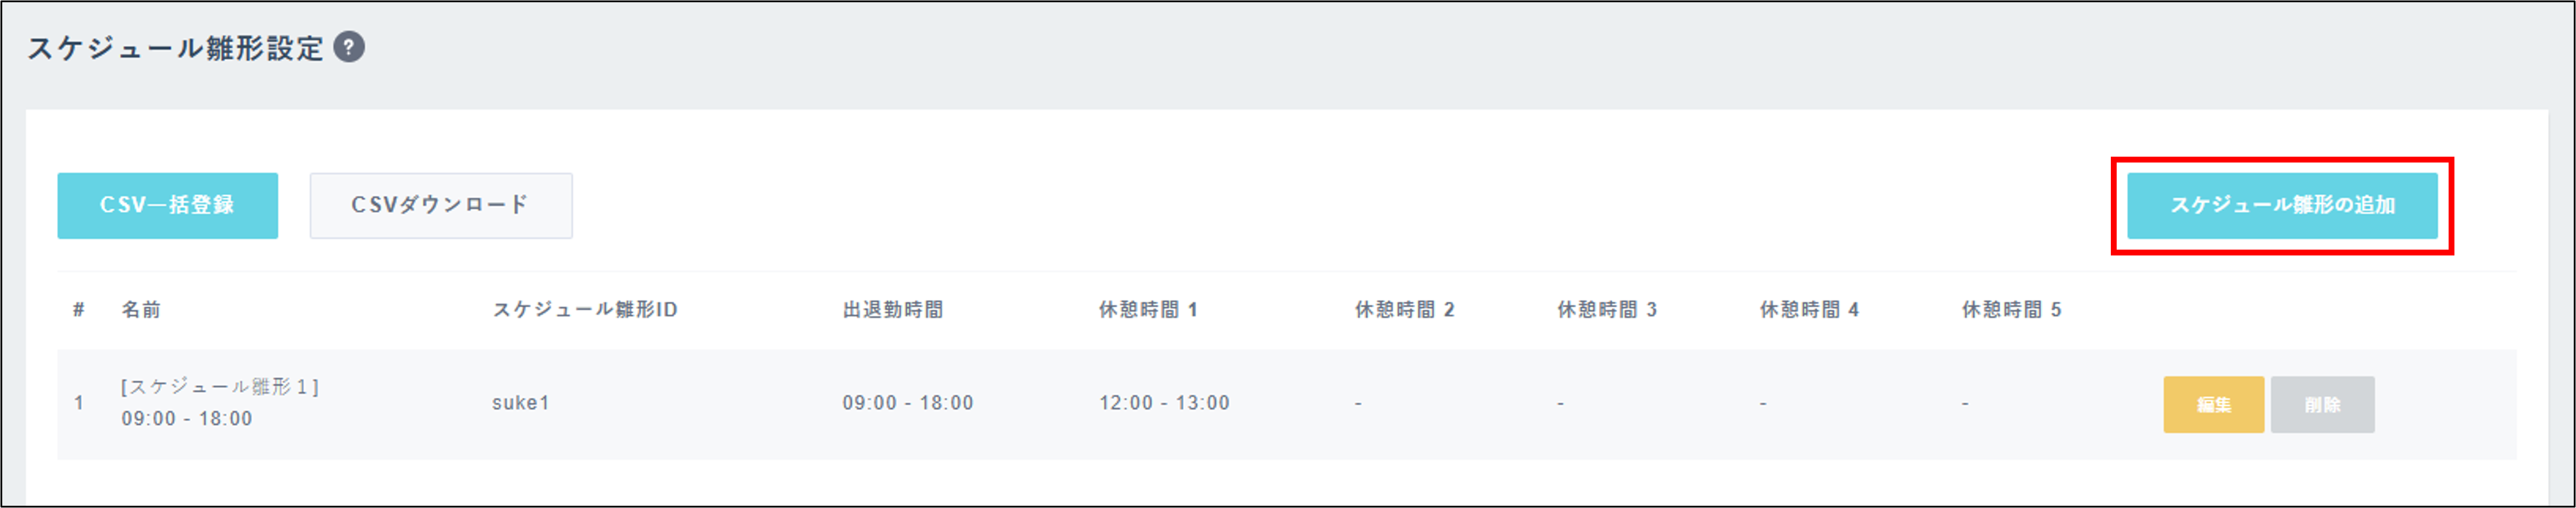Click the 名前 column header

(x=141, y=310)
